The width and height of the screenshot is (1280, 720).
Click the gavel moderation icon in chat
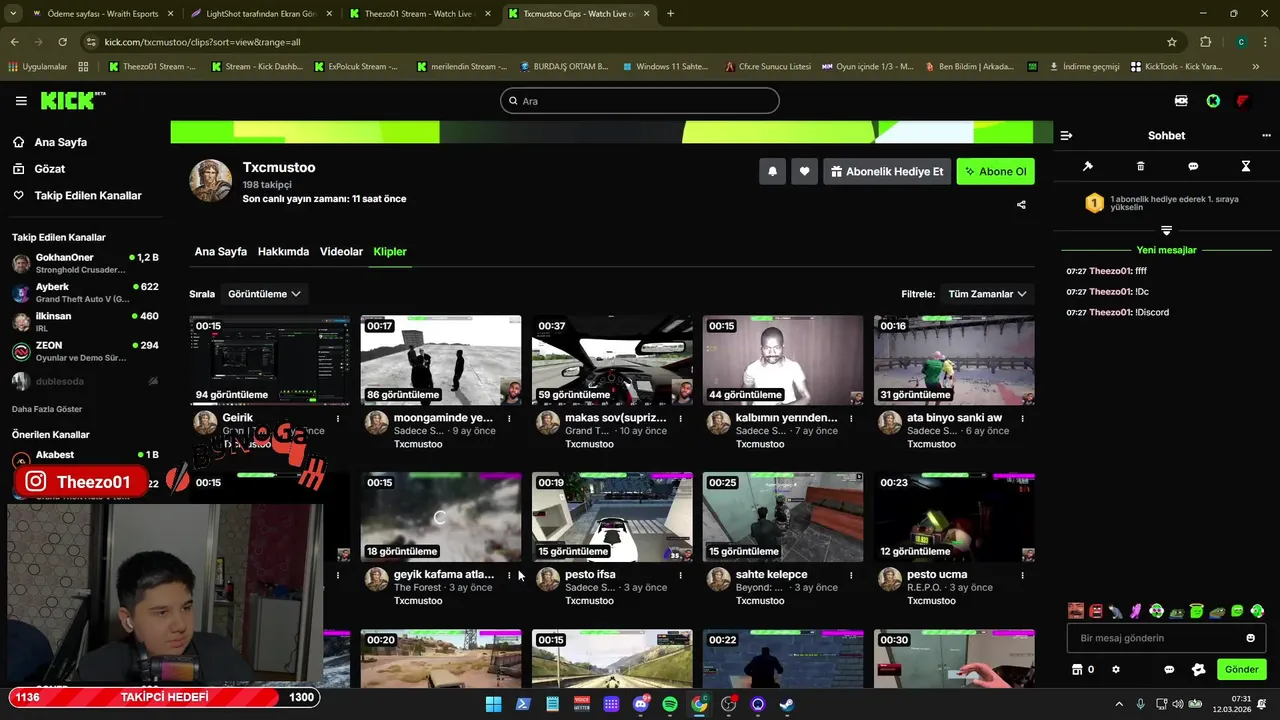coord(1088,166)
